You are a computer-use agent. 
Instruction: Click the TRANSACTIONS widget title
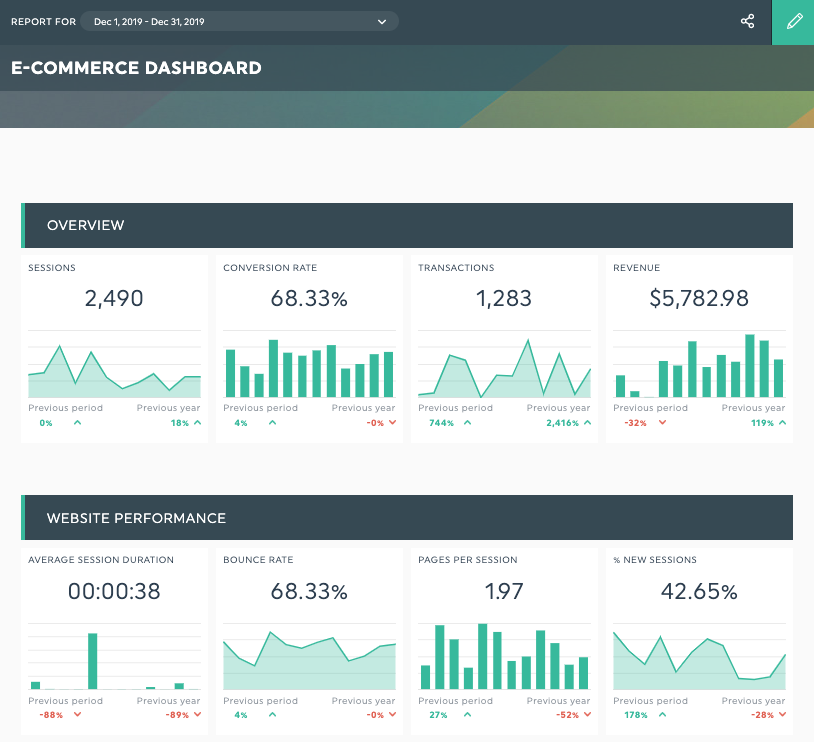coord(456,268)
